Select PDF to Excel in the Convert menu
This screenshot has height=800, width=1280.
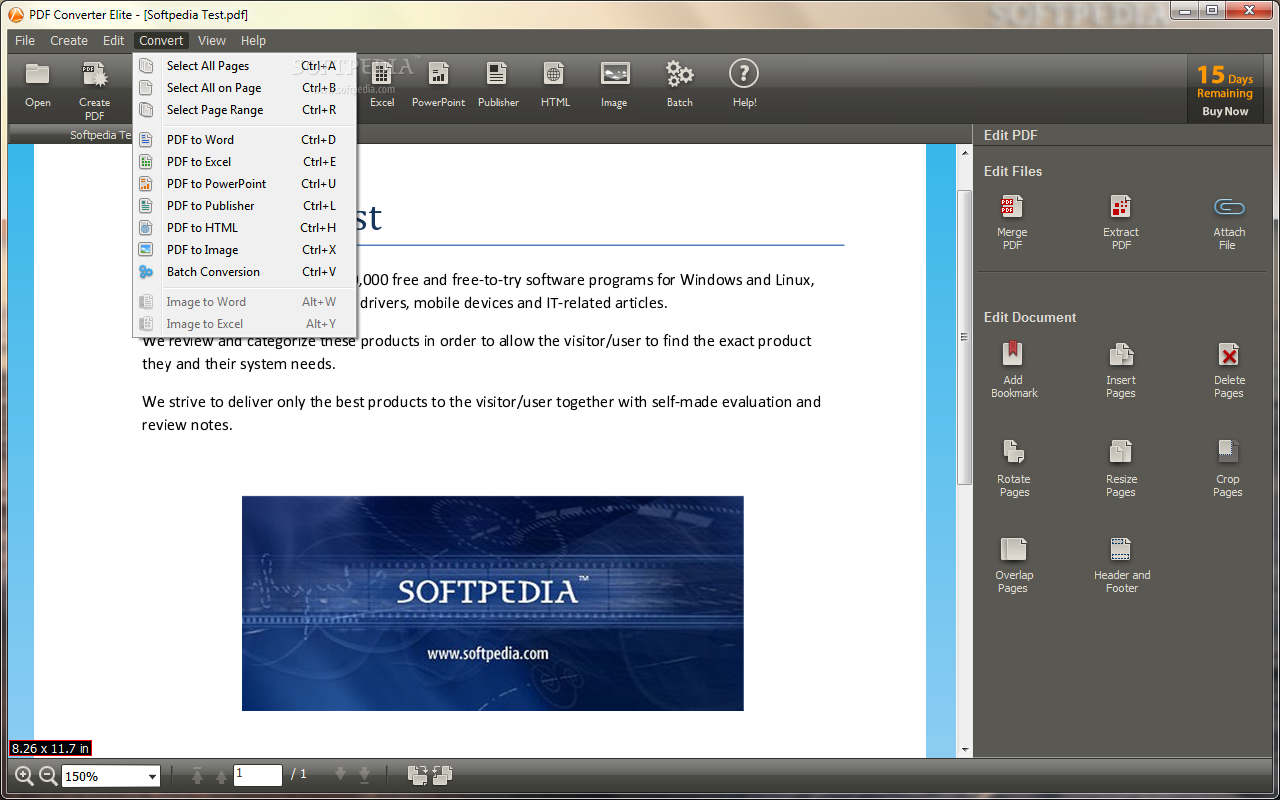(245, 162)
